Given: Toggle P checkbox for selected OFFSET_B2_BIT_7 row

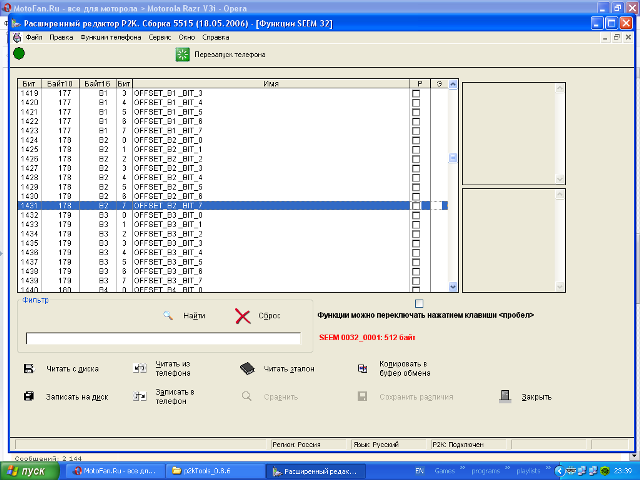Looking at the screenshot, I should click(x=416, y=206).
